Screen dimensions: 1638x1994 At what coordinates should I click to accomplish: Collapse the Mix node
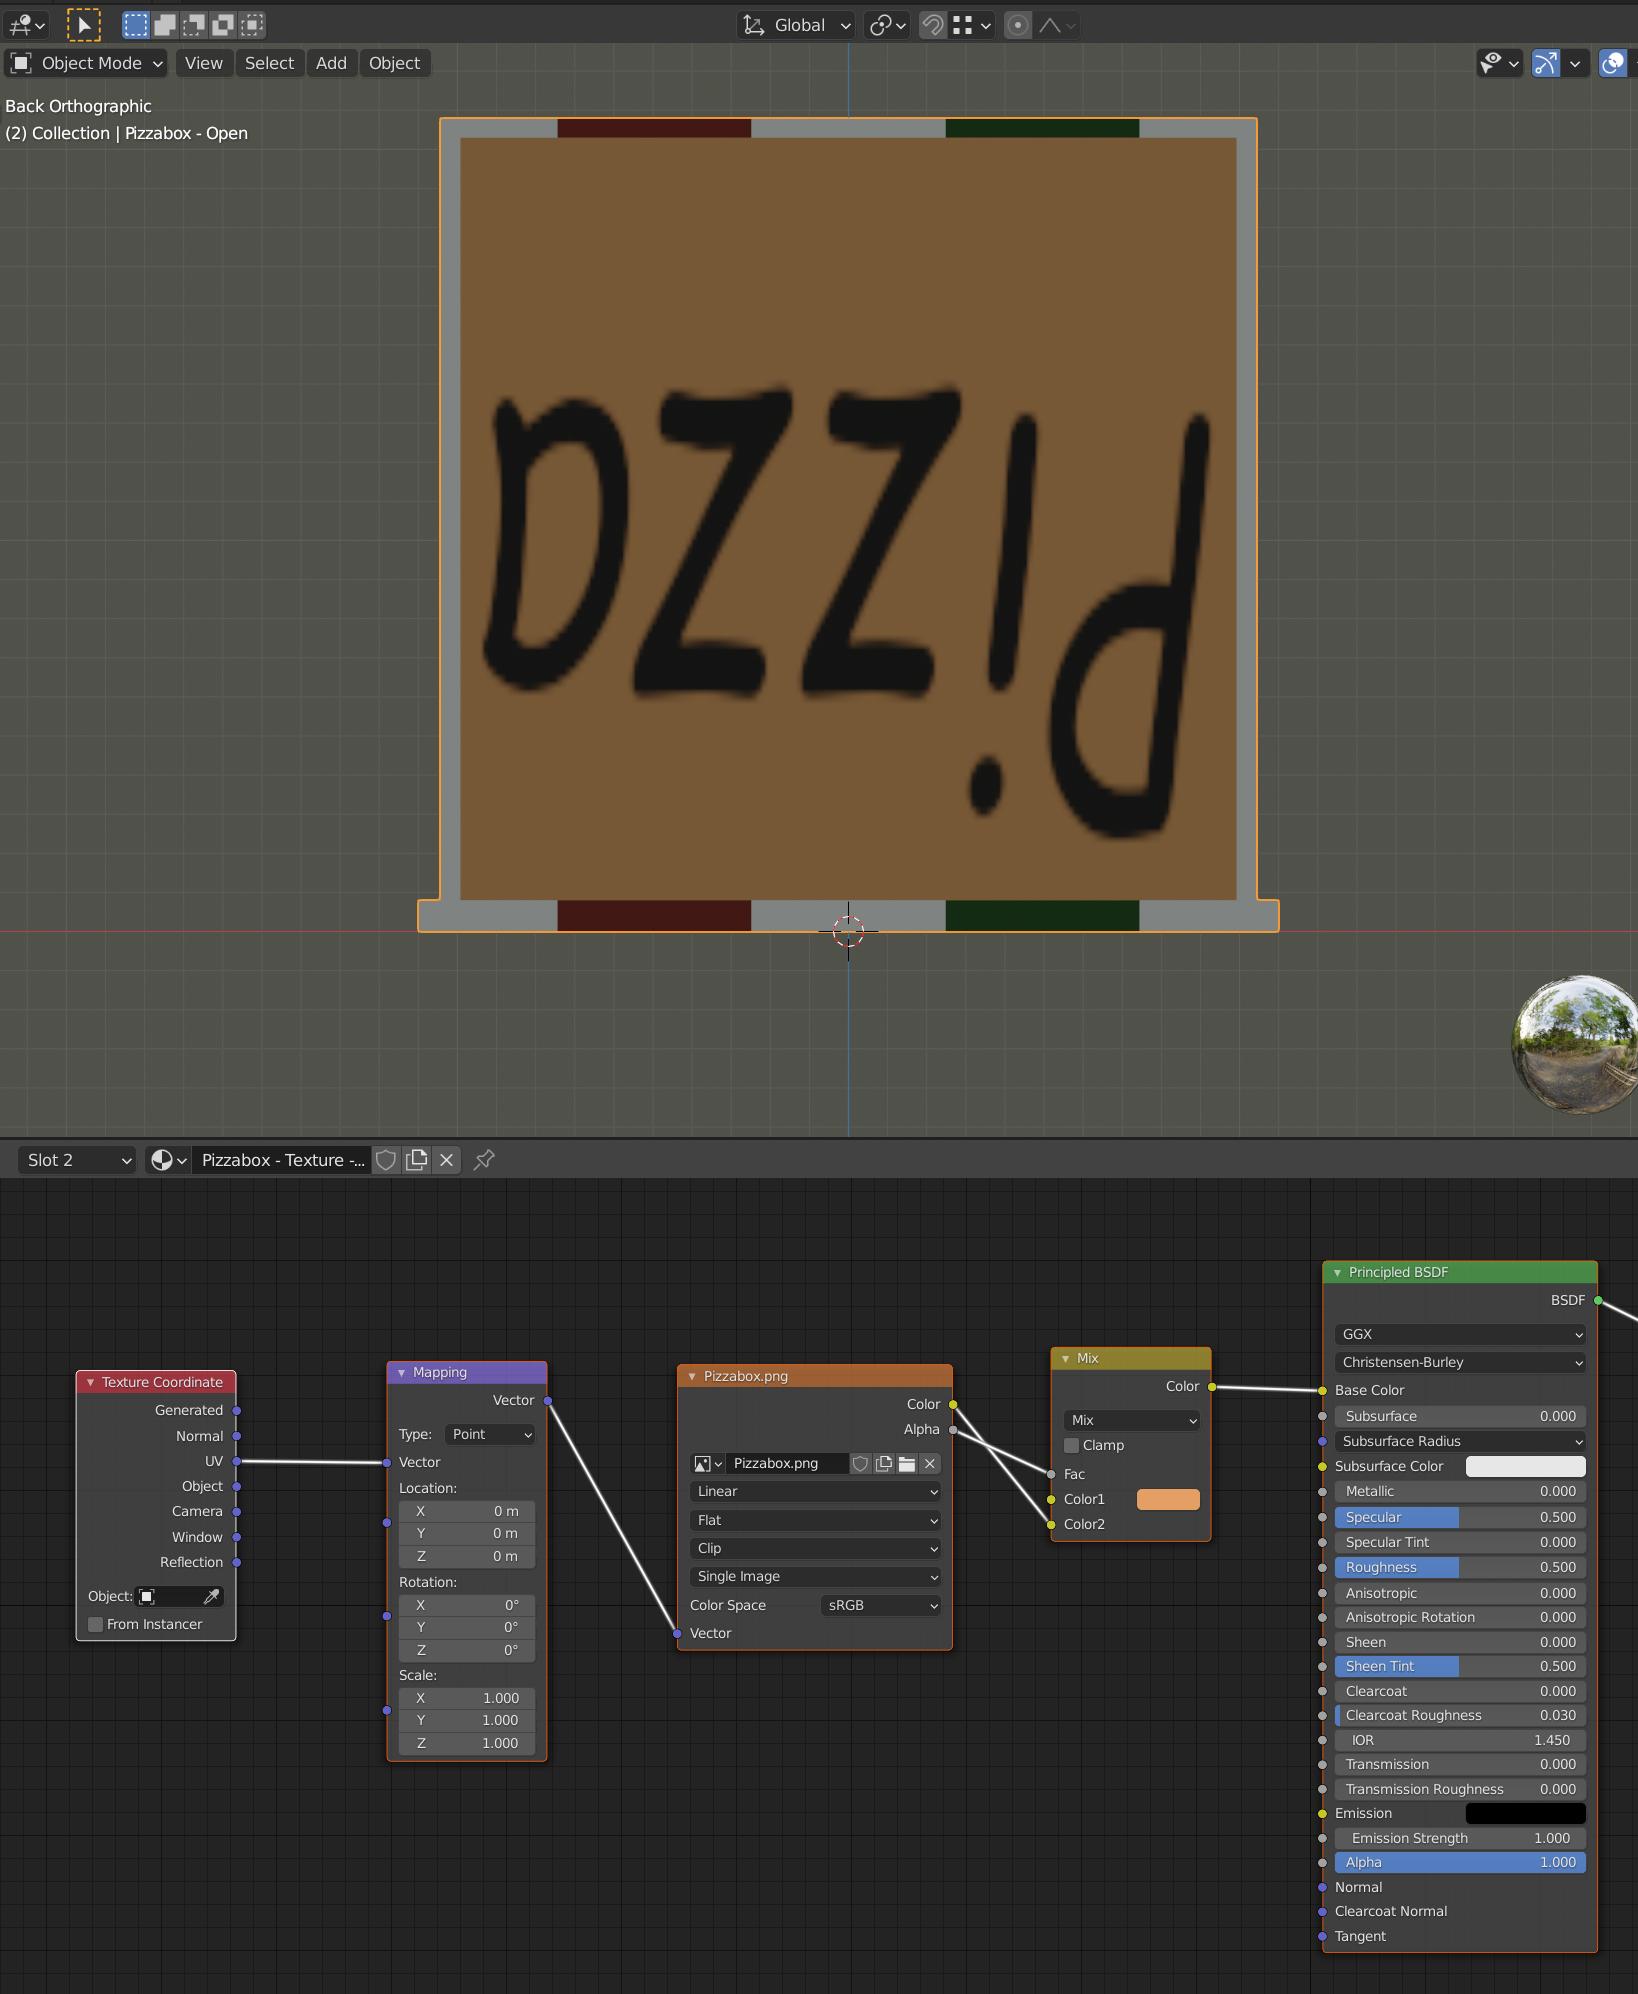[x=1065, y=1358]
